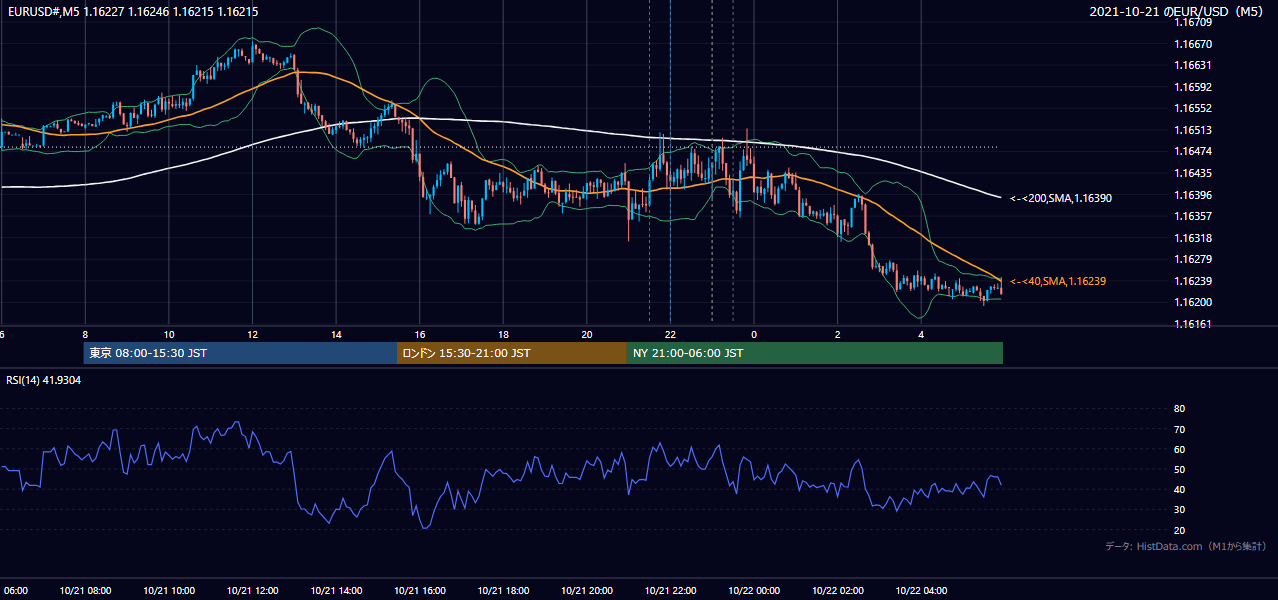Click the 10/22 00:00 time axis label
Image resolution: width=1278 pixels, height=600 pixels.
click(x=754, y=590)
